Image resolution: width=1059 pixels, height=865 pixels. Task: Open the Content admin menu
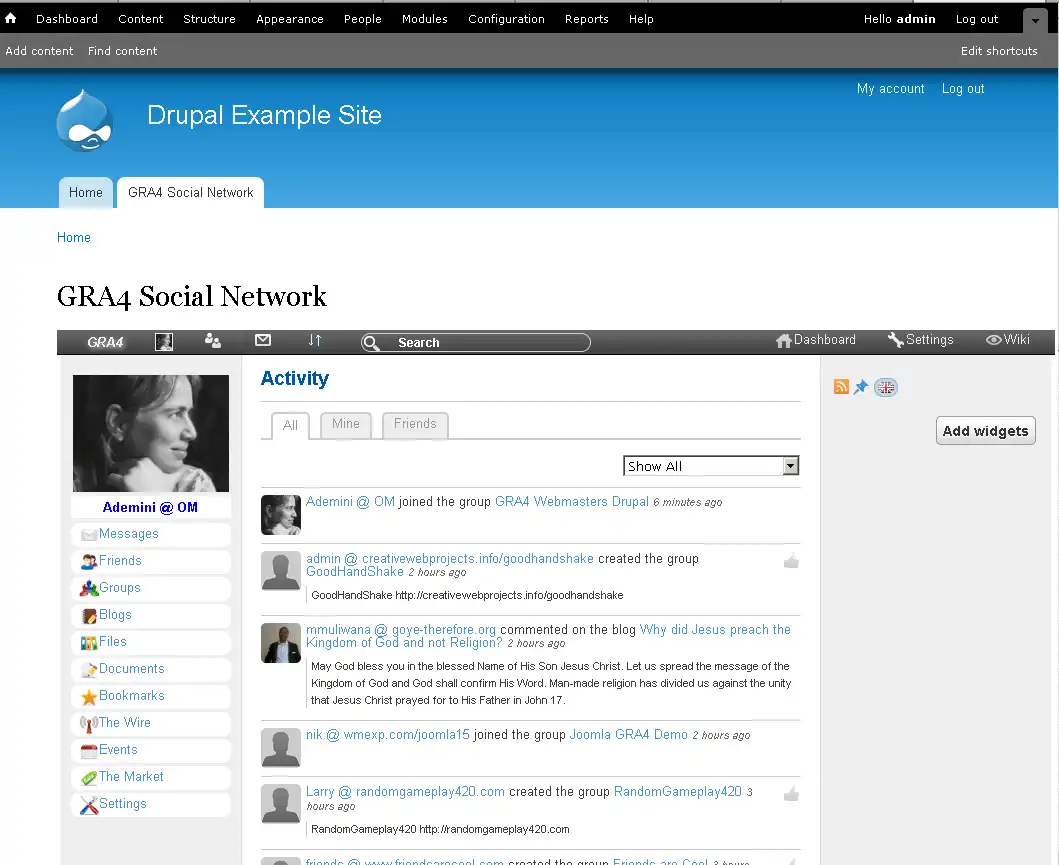(140, 19)
